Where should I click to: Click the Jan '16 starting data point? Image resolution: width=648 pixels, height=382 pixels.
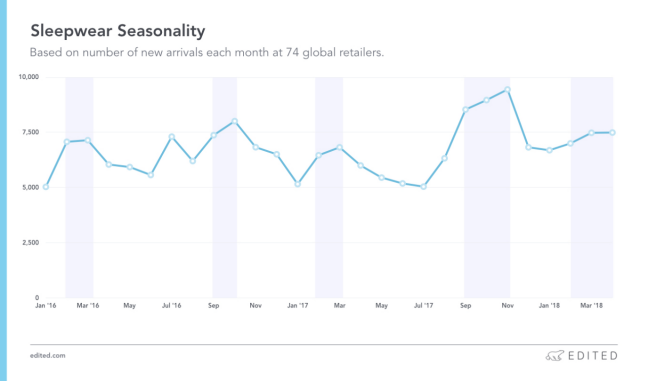[x=46, y=187]
